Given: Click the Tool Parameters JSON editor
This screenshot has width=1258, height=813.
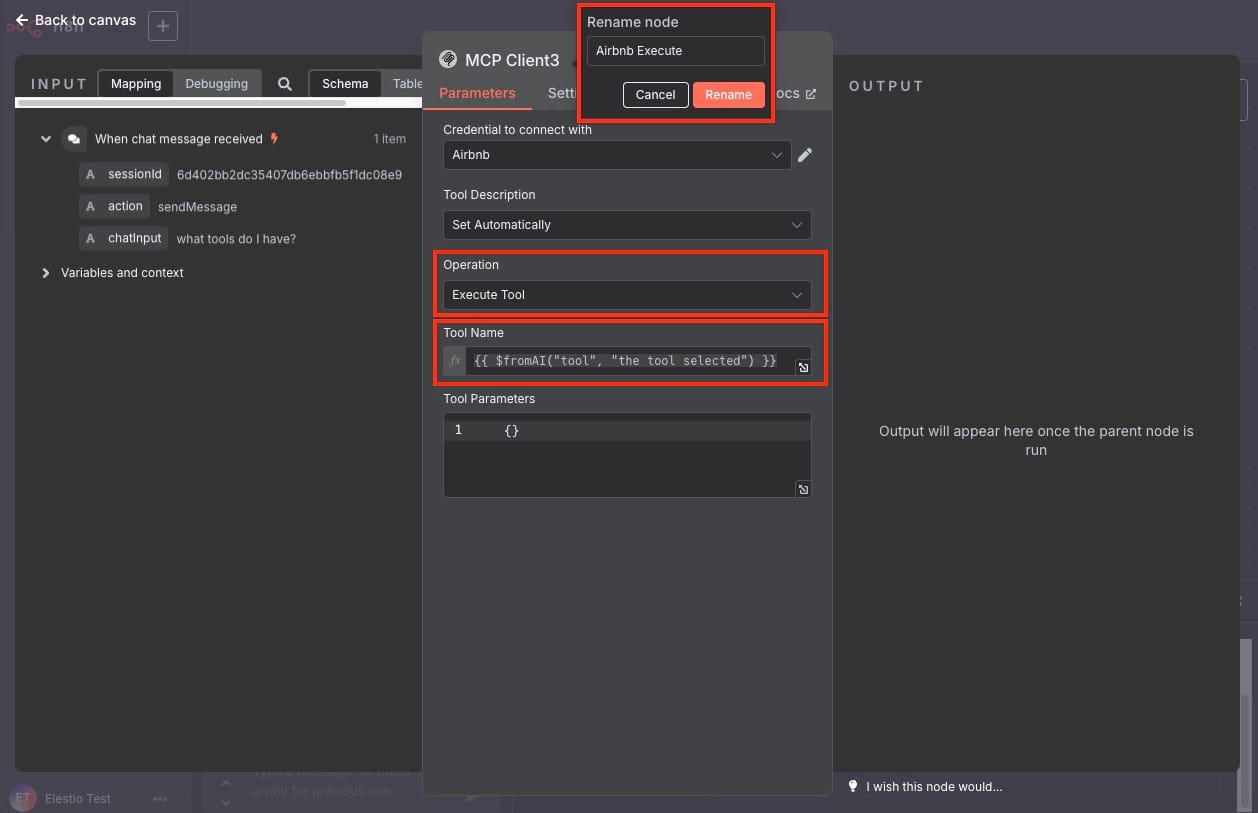Looking at the screenshot, I should [x=627, y=455].
